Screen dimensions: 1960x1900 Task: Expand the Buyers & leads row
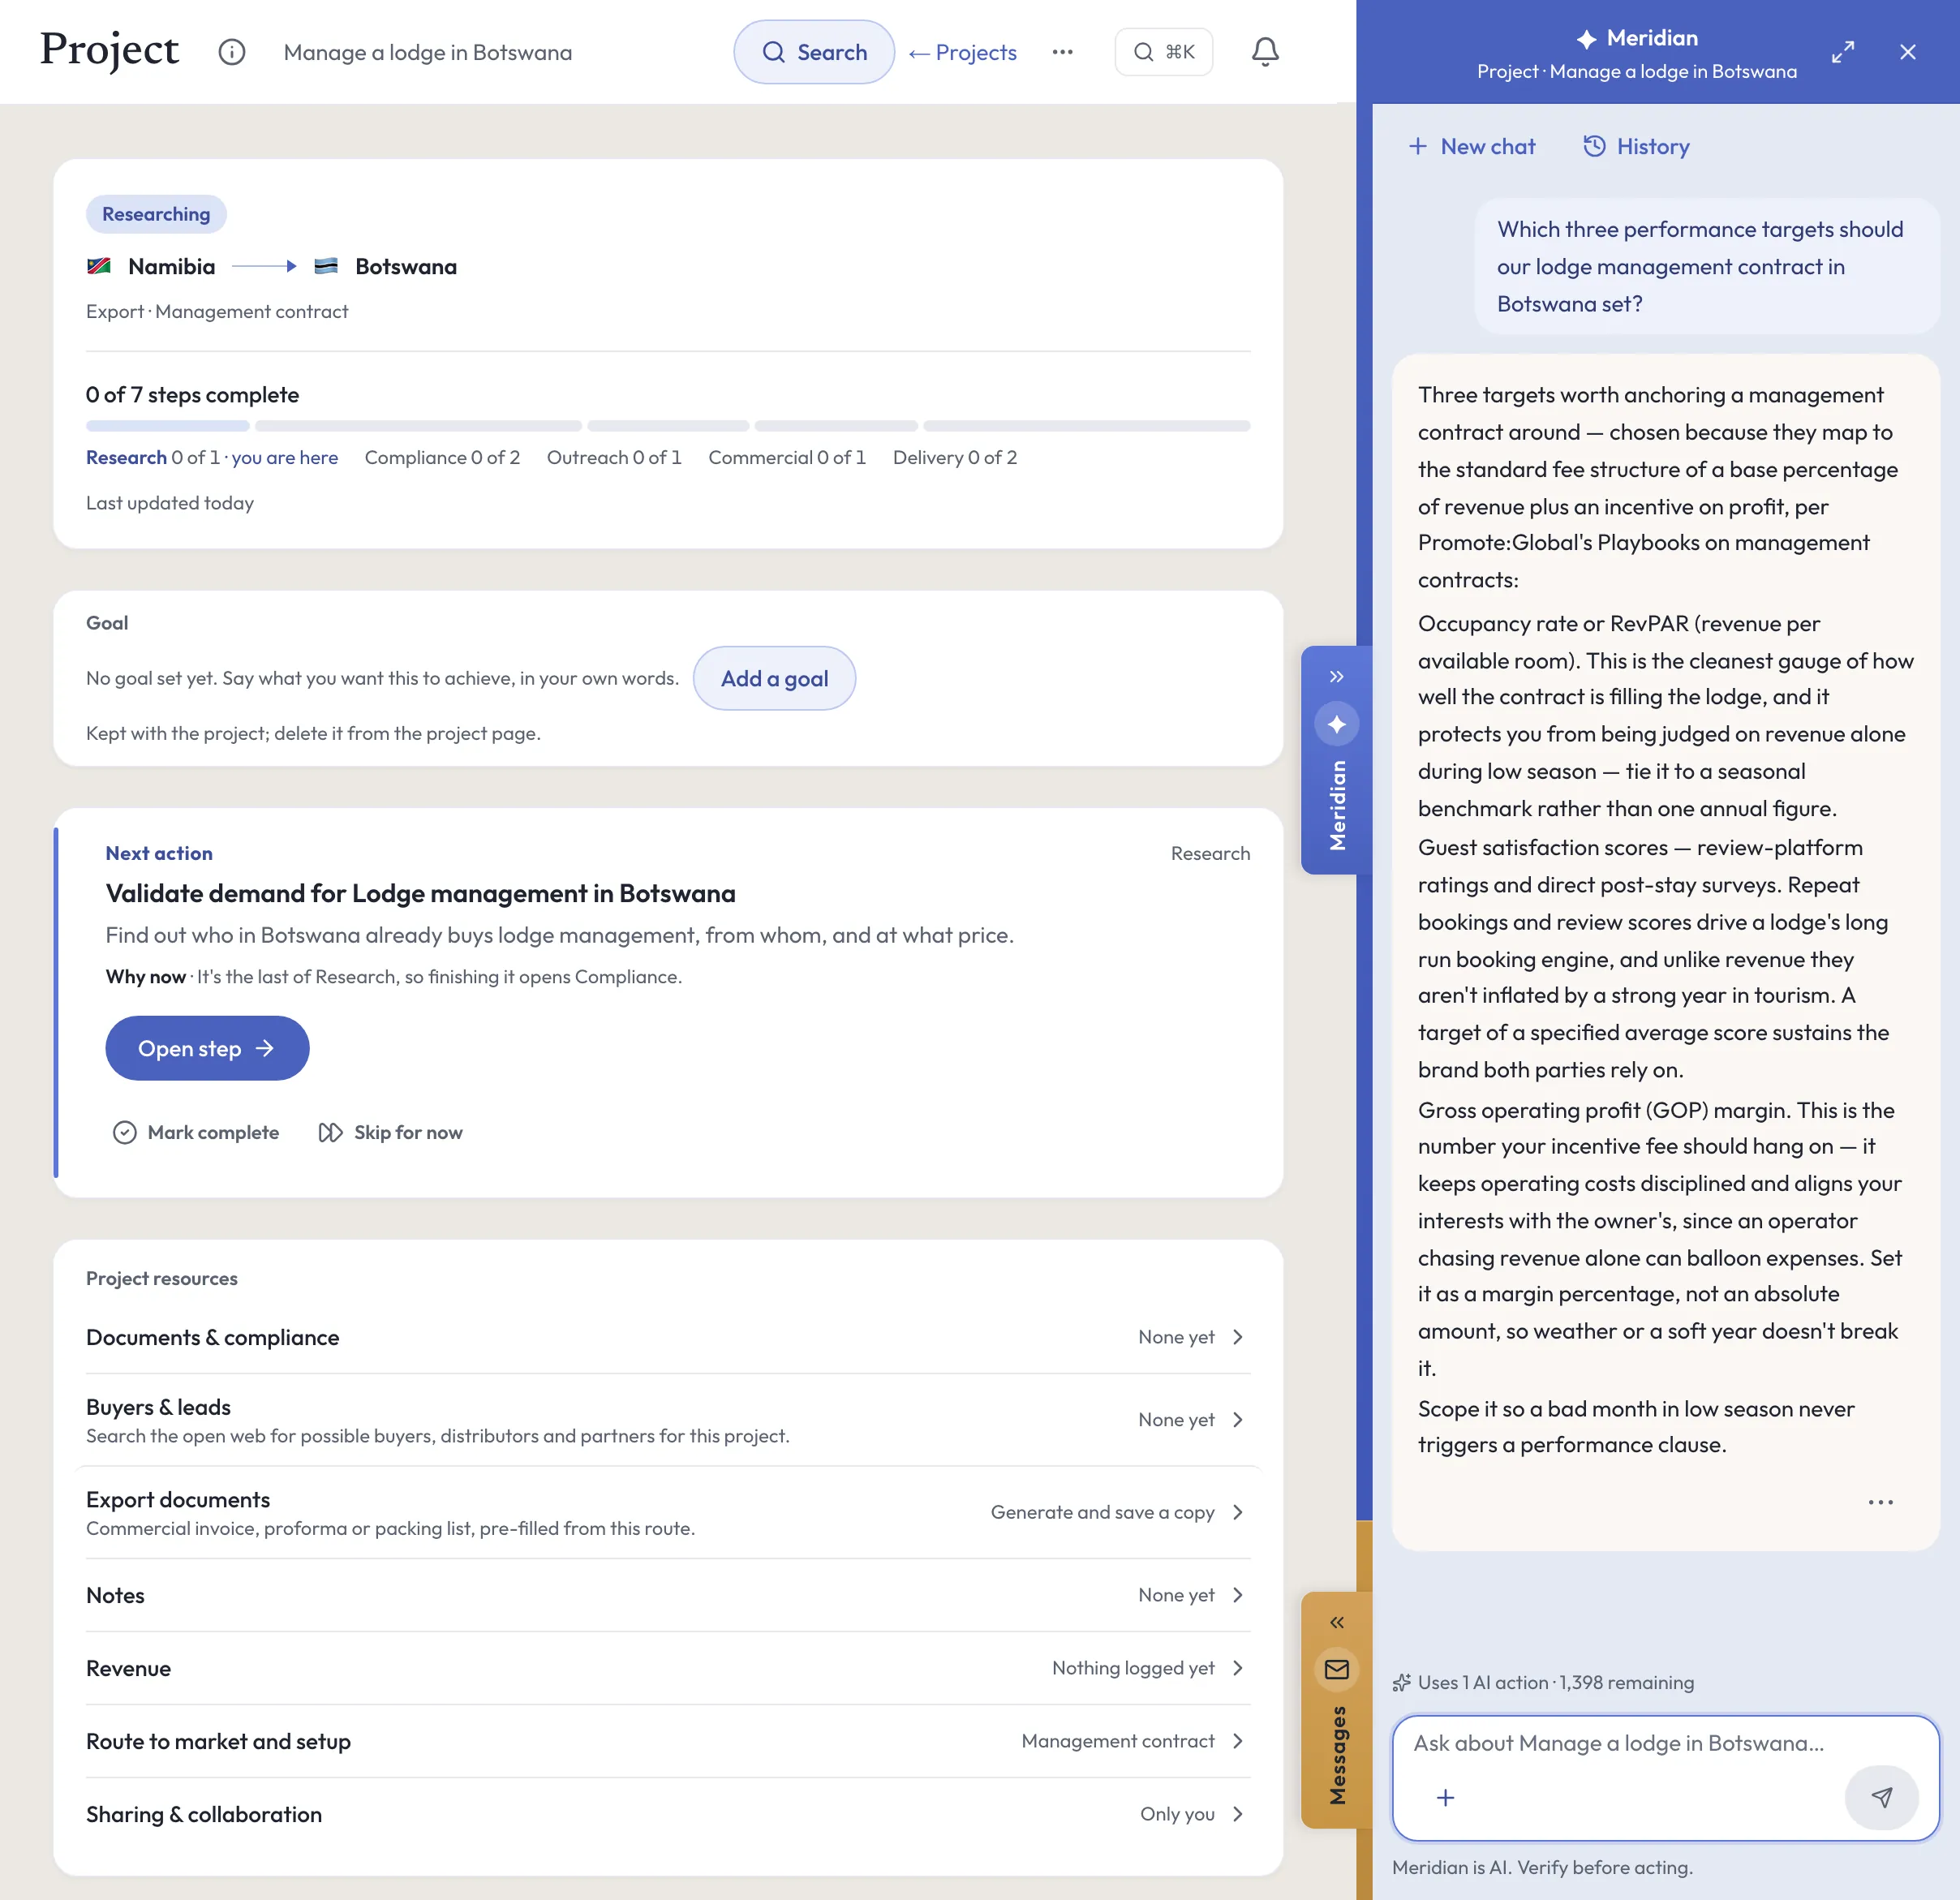[668, 1420]
